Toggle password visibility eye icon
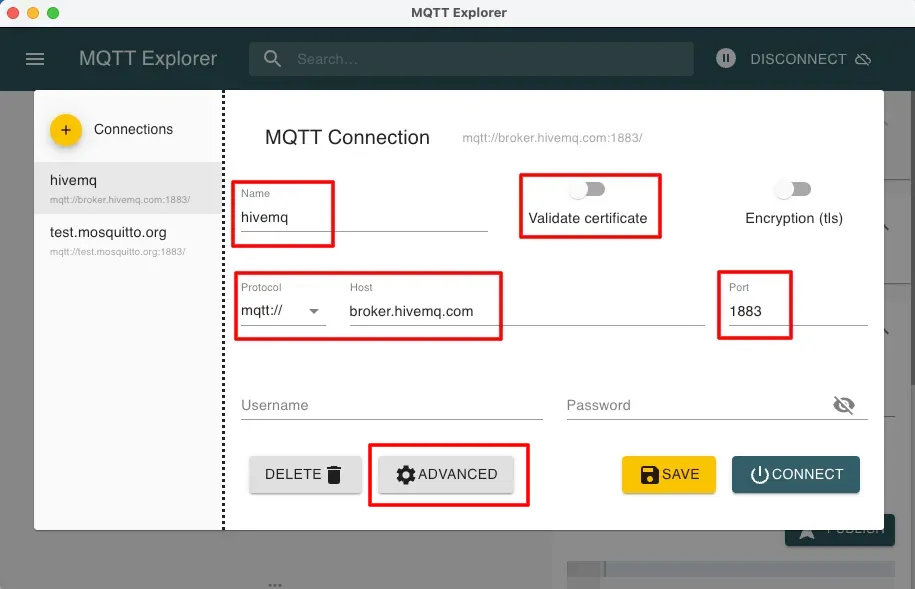This screenshot has width=915, height=589. pos(844,405)
